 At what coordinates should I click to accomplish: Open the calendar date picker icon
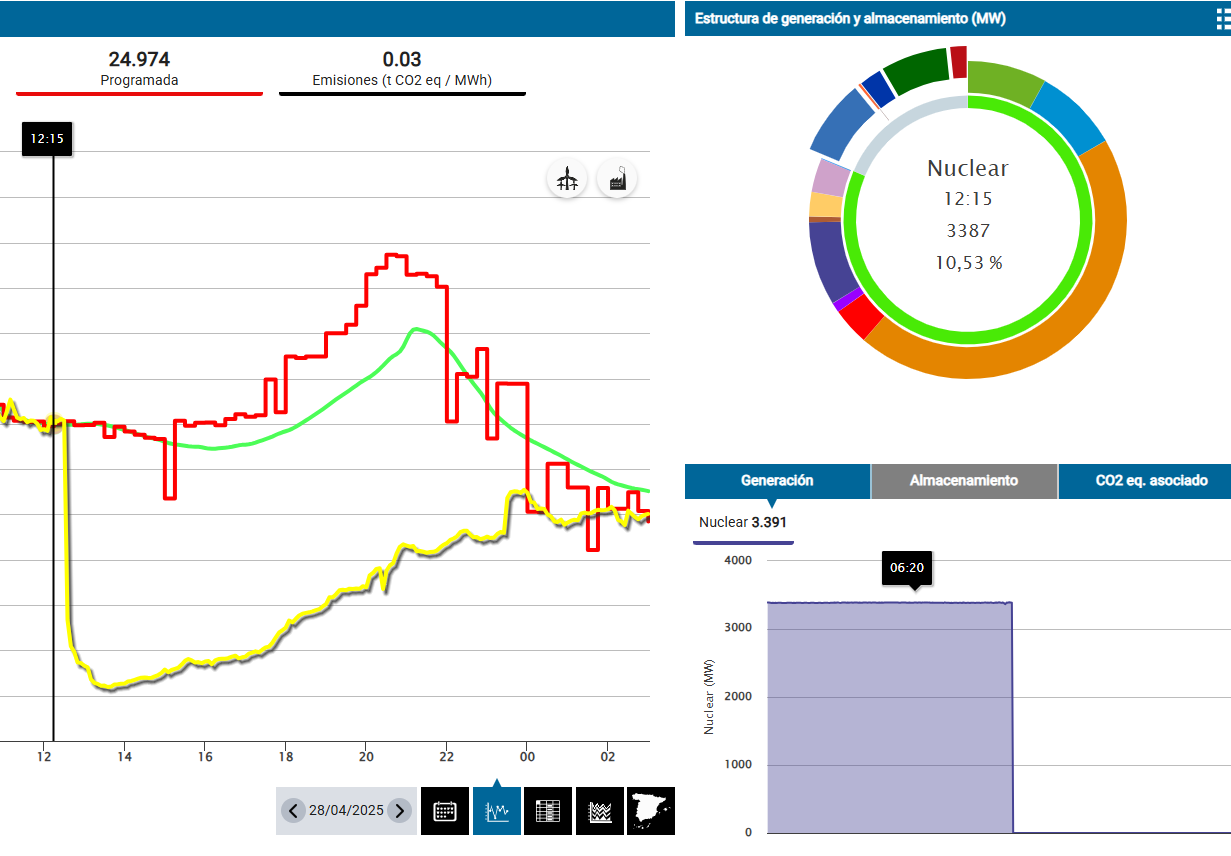click(x=446, y=811)
